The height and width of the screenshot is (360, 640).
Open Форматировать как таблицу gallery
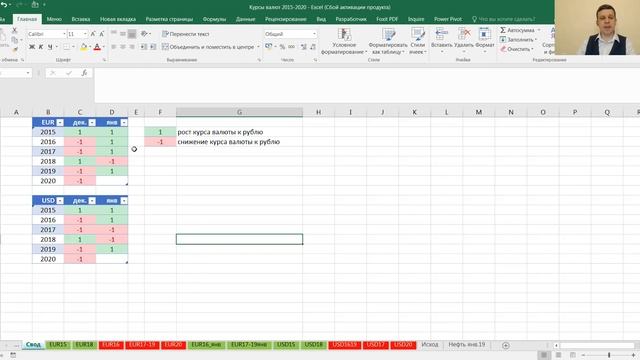(x=388, y=41)
